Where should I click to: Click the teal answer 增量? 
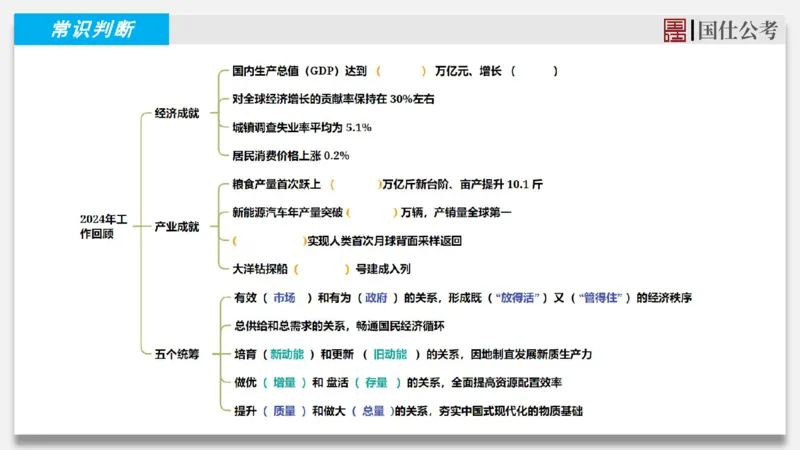click(284, 383)
